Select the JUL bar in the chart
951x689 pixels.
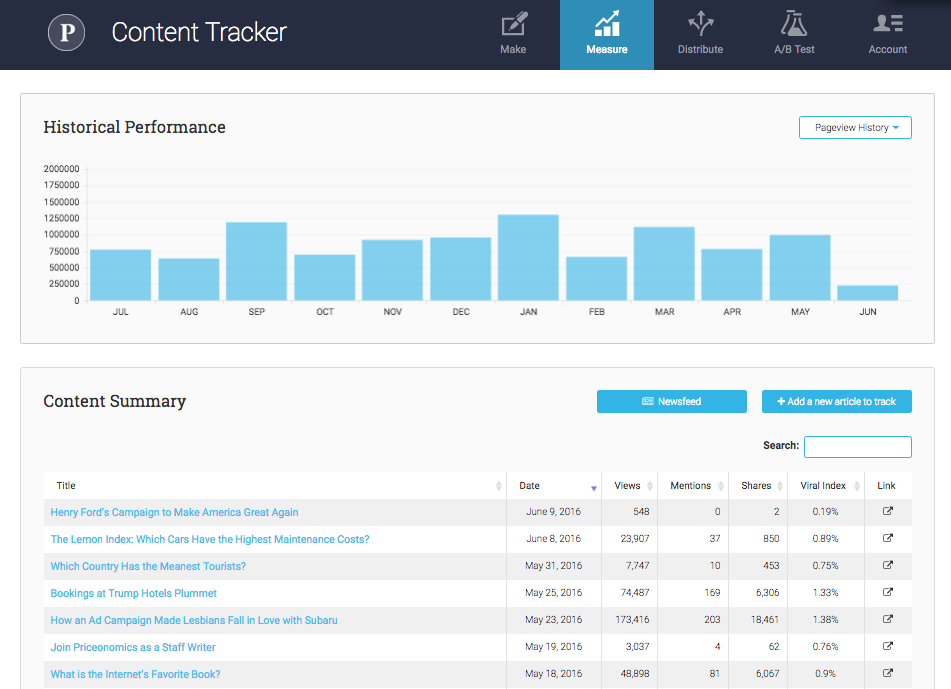[x=121, y=276]
